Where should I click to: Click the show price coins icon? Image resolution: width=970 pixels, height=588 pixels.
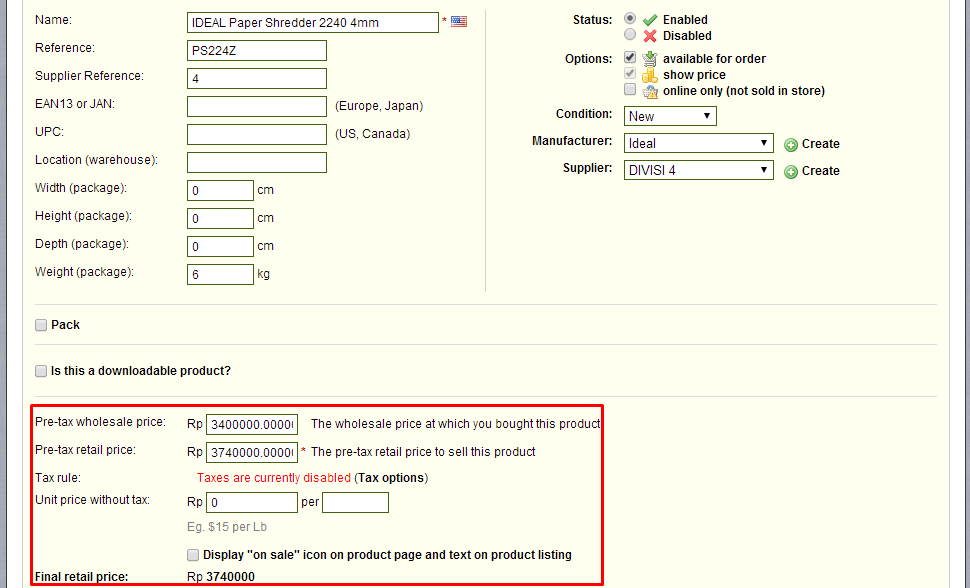click(650, 75)
